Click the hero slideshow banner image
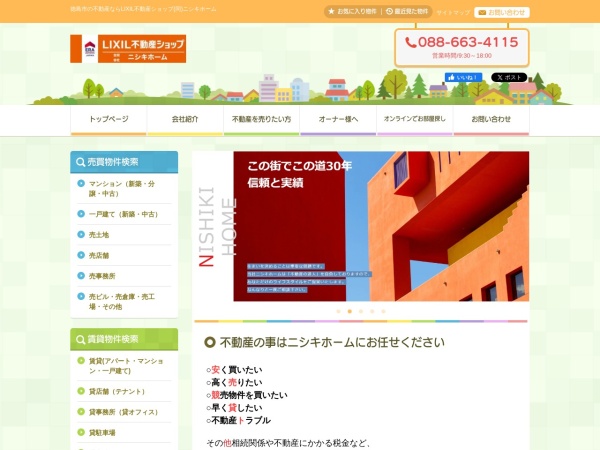Image resolution: width=600 pixels, height=450 pixels. coord(362,226)
